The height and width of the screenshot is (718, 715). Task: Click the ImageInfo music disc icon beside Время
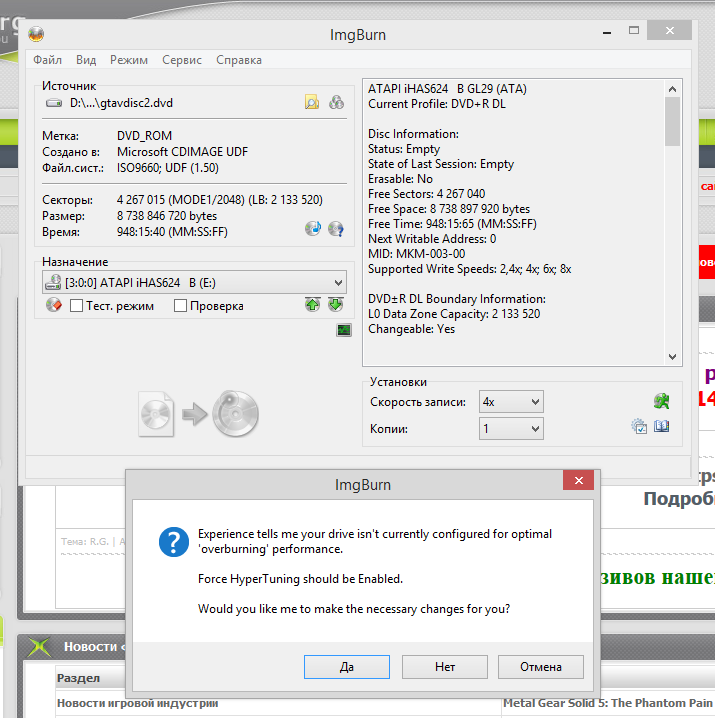[313, 228]
